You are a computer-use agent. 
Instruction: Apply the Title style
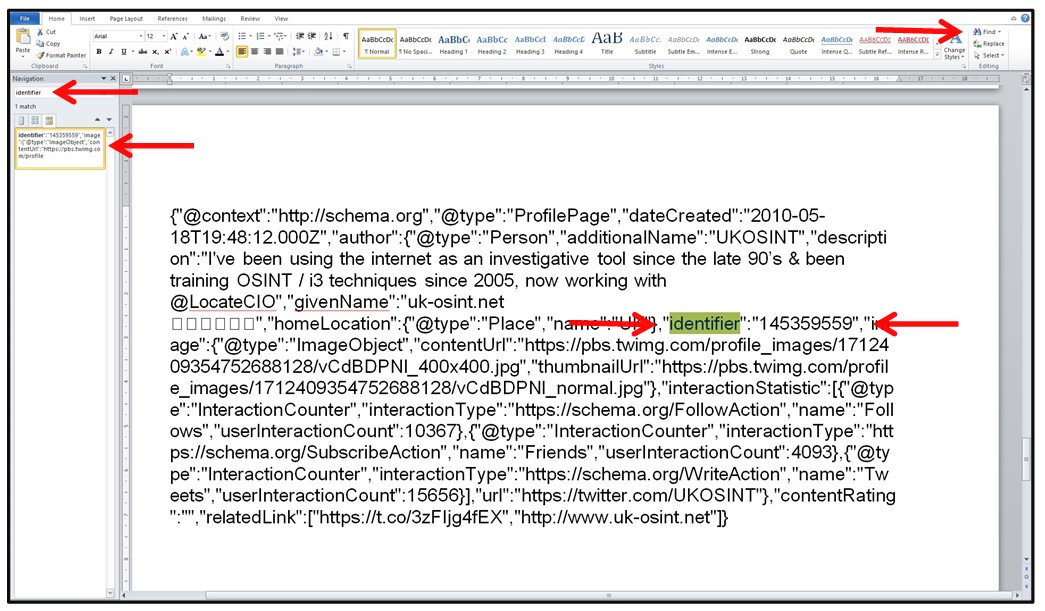tap(607, 44)
